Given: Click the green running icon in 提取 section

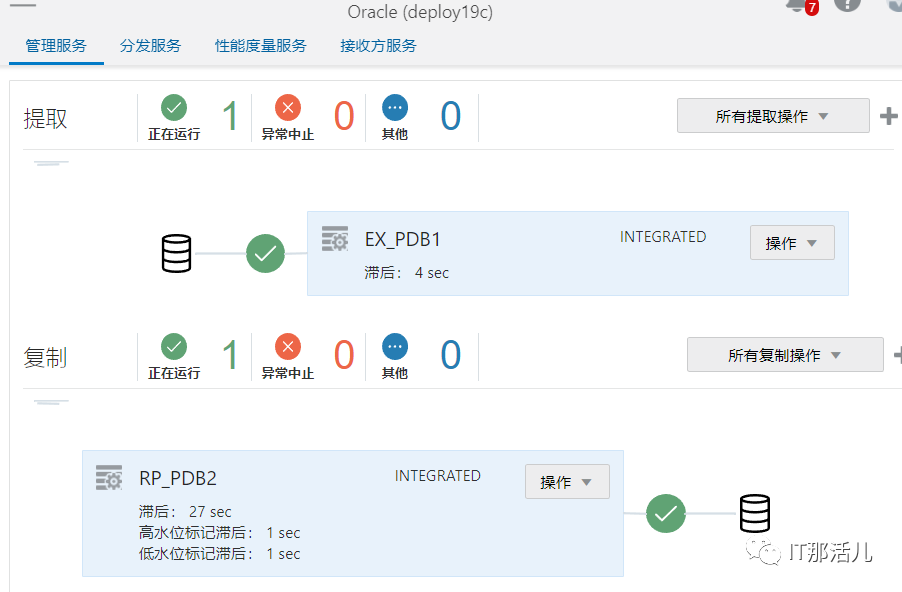Looking at the screenshot, I should (174, 108).
